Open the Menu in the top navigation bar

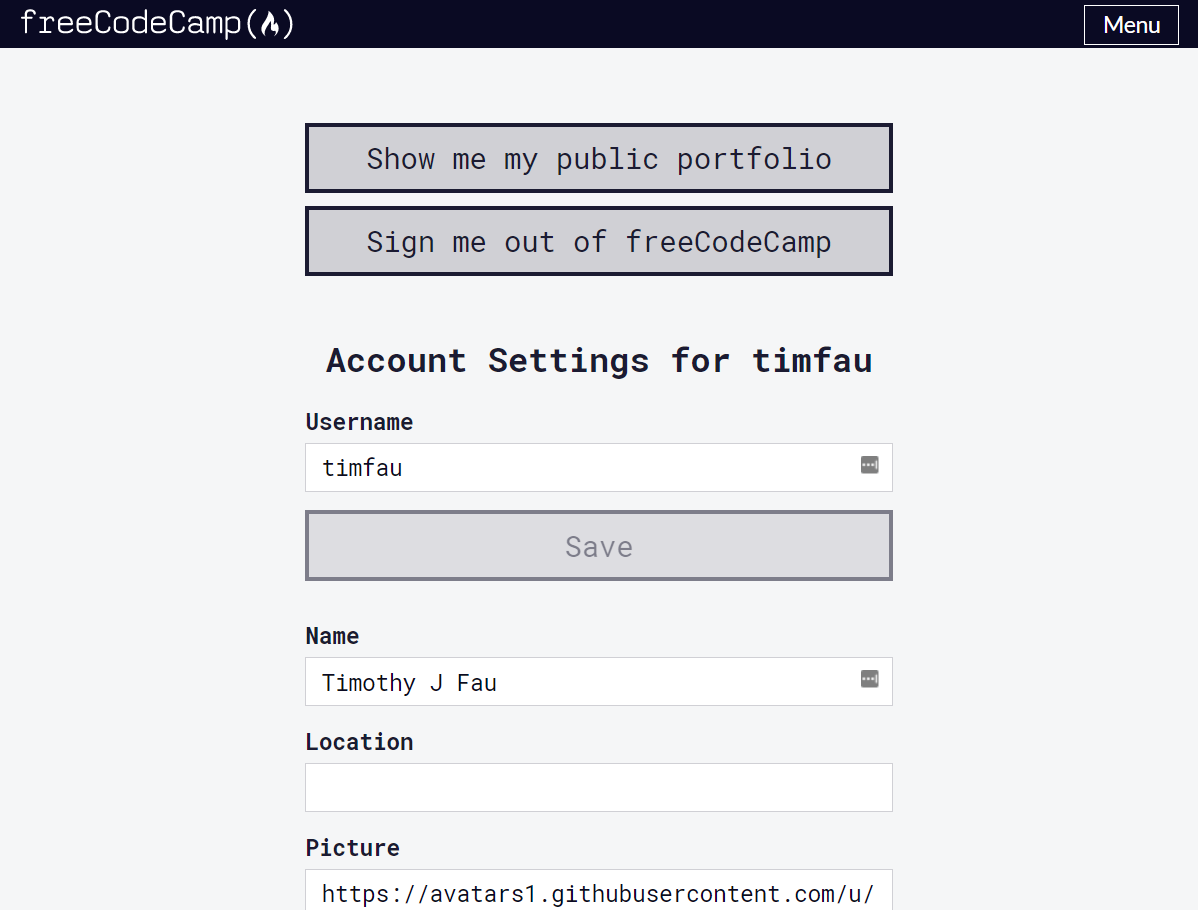[1131, 25]
